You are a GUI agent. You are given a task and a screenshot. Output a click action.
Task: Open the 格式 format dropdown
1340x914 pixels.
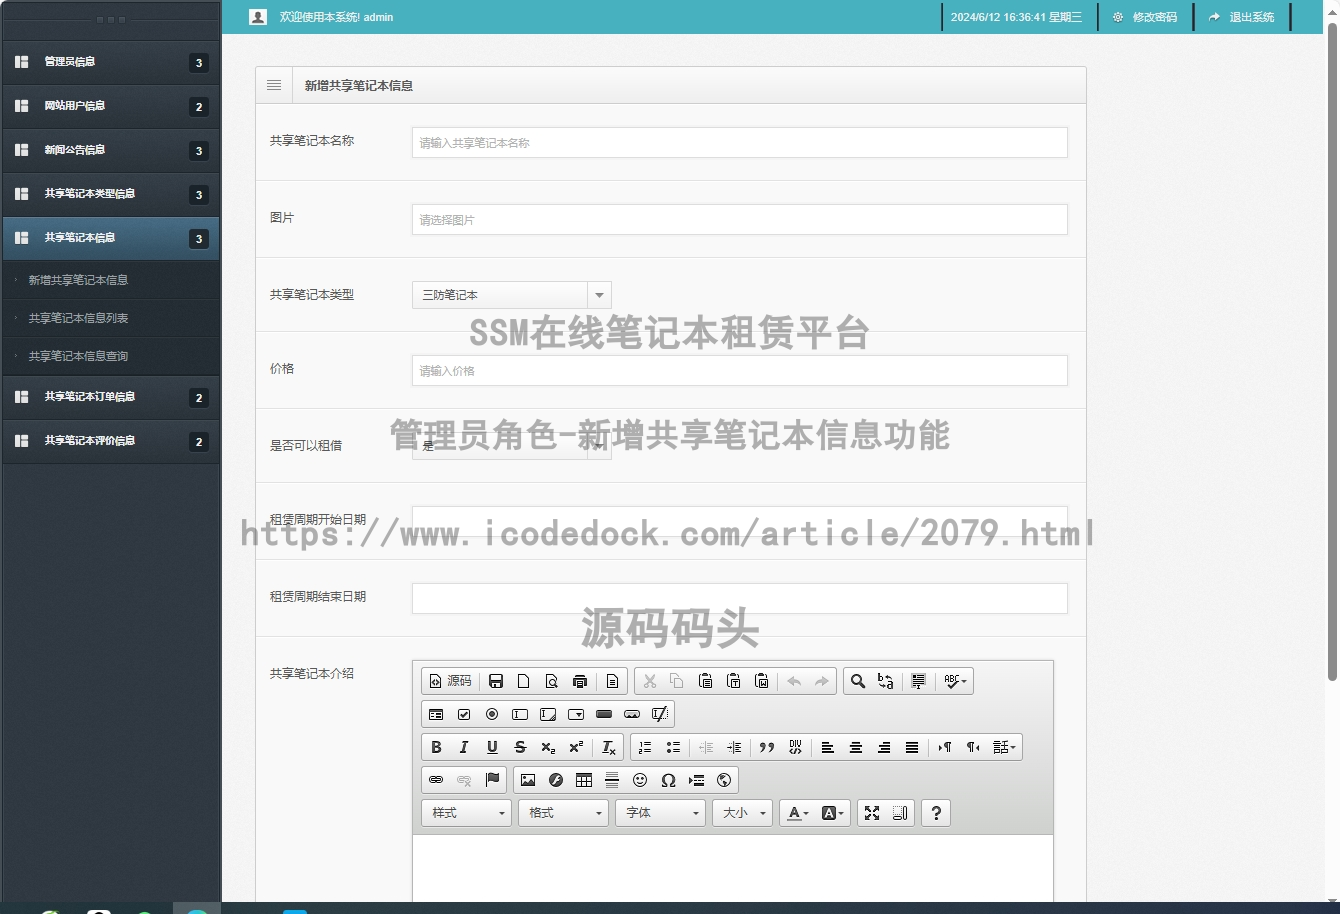point(564,813)
